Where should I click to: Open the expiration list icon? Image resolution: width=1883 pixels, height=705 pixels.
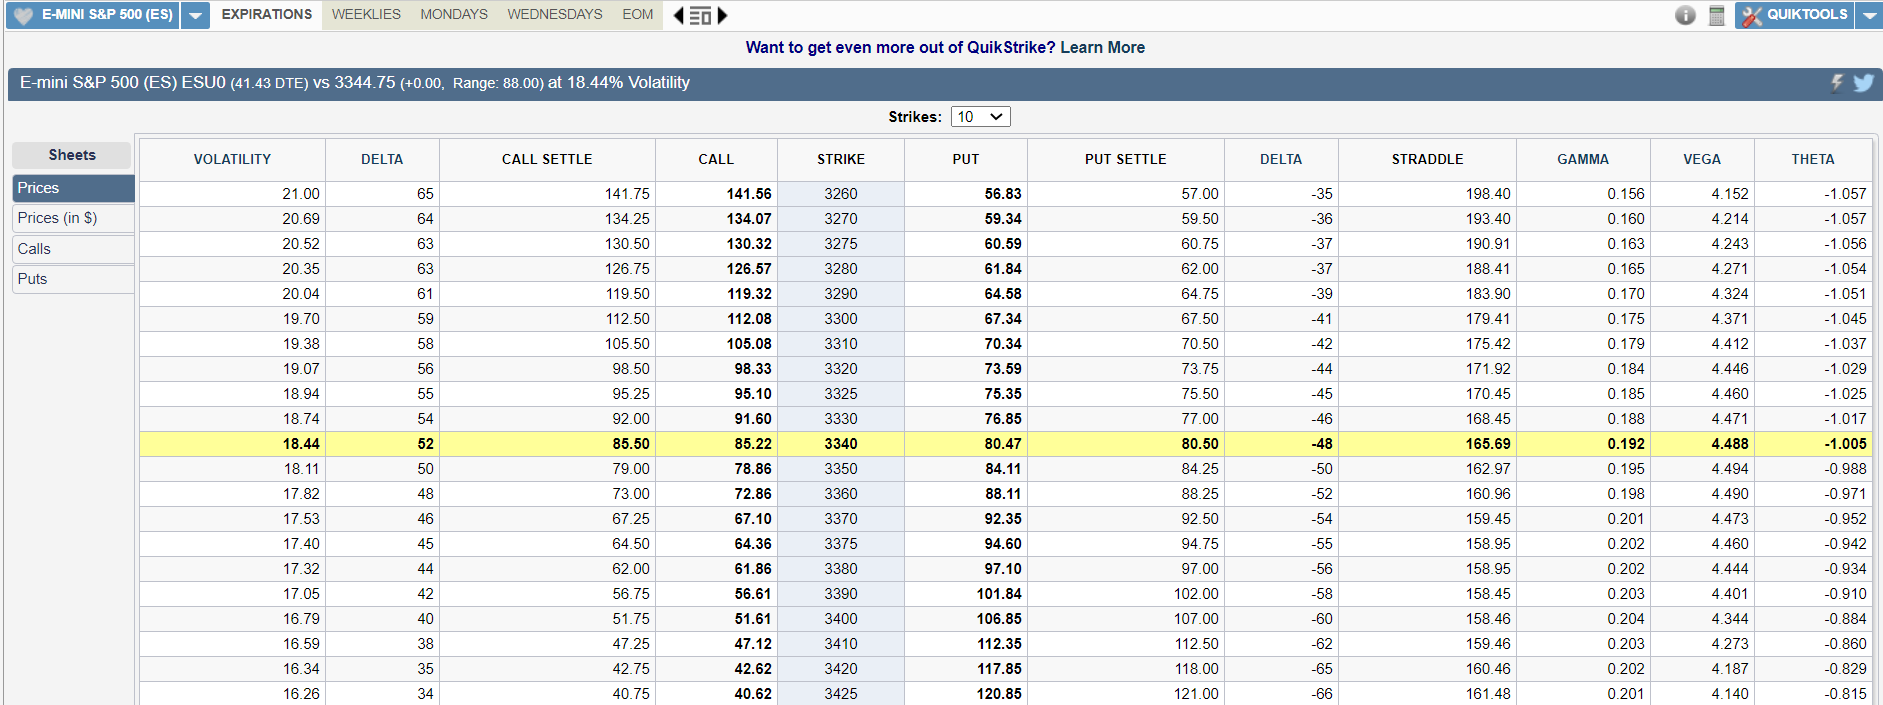(x=700, y=16)
